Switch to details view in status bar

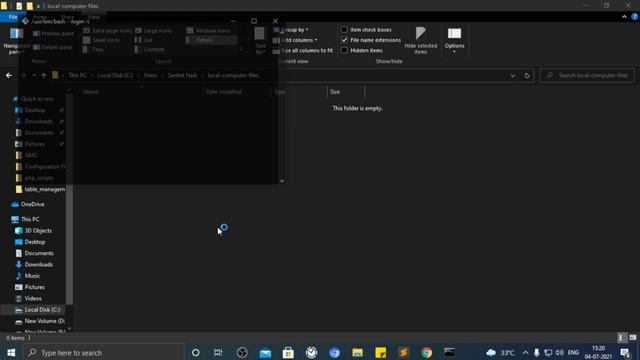coord(621,338)
